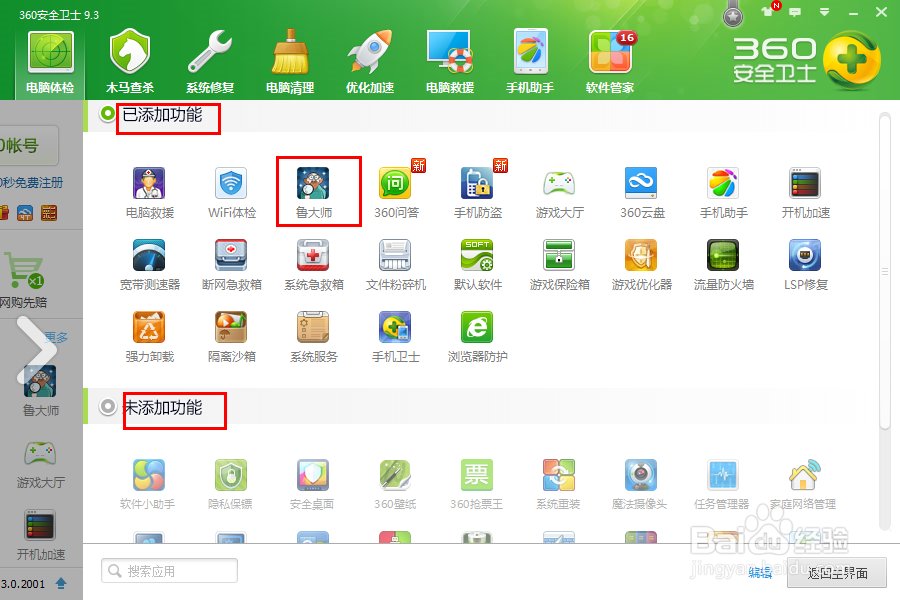
Task: Add 安全桌面 feature
Action: (x=312, y=484)
